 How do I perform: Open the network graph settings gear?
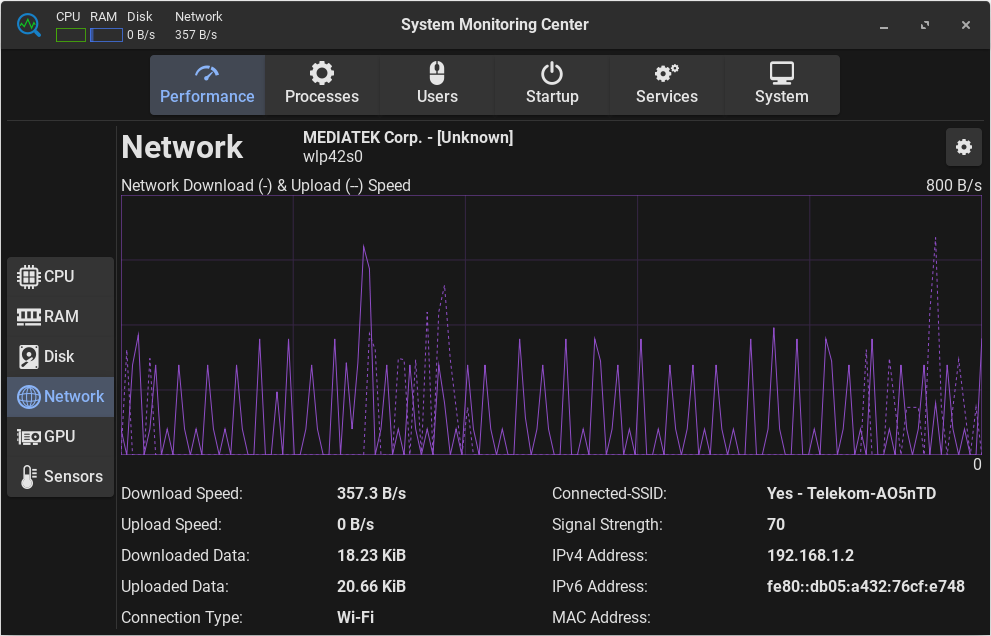point(963,147)
